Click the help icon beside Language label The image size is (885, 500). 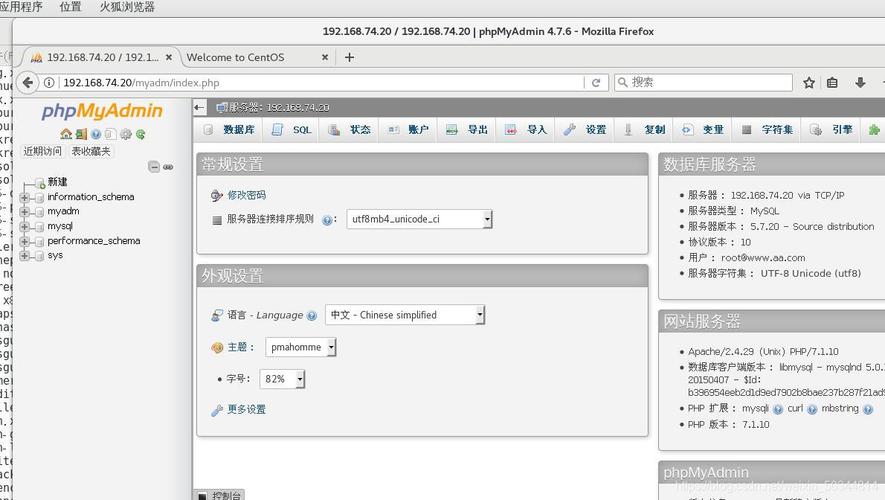312,316
